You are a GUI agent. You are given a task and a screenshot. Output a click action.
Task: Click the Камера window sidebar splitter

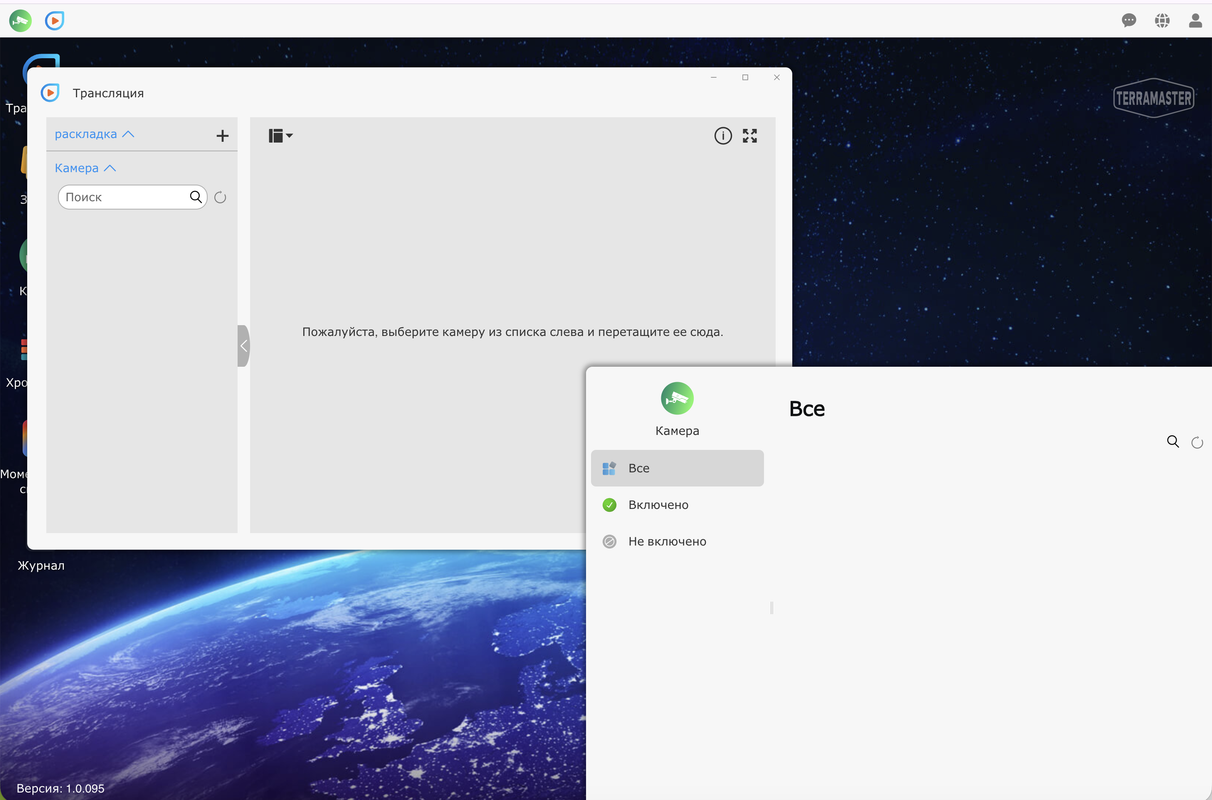tap(772, 608)
